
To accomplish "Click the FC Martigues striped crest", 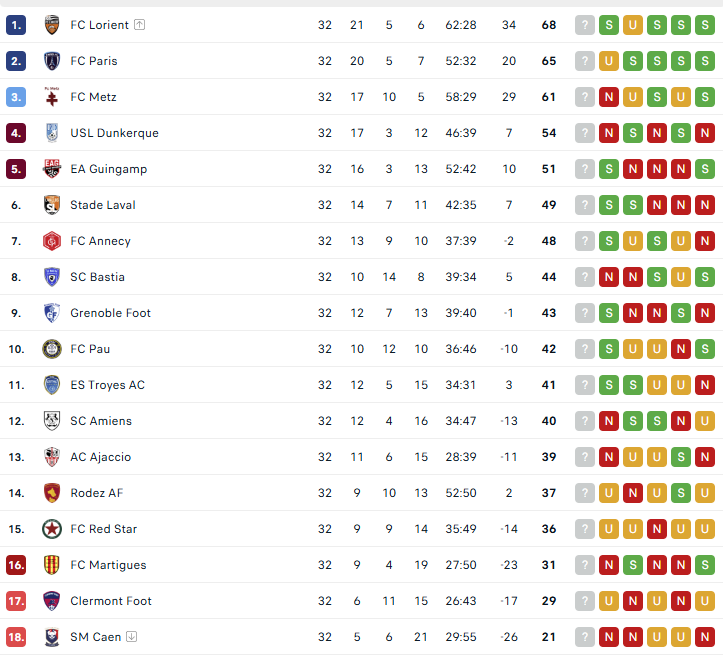I will [x=52, y=565].
